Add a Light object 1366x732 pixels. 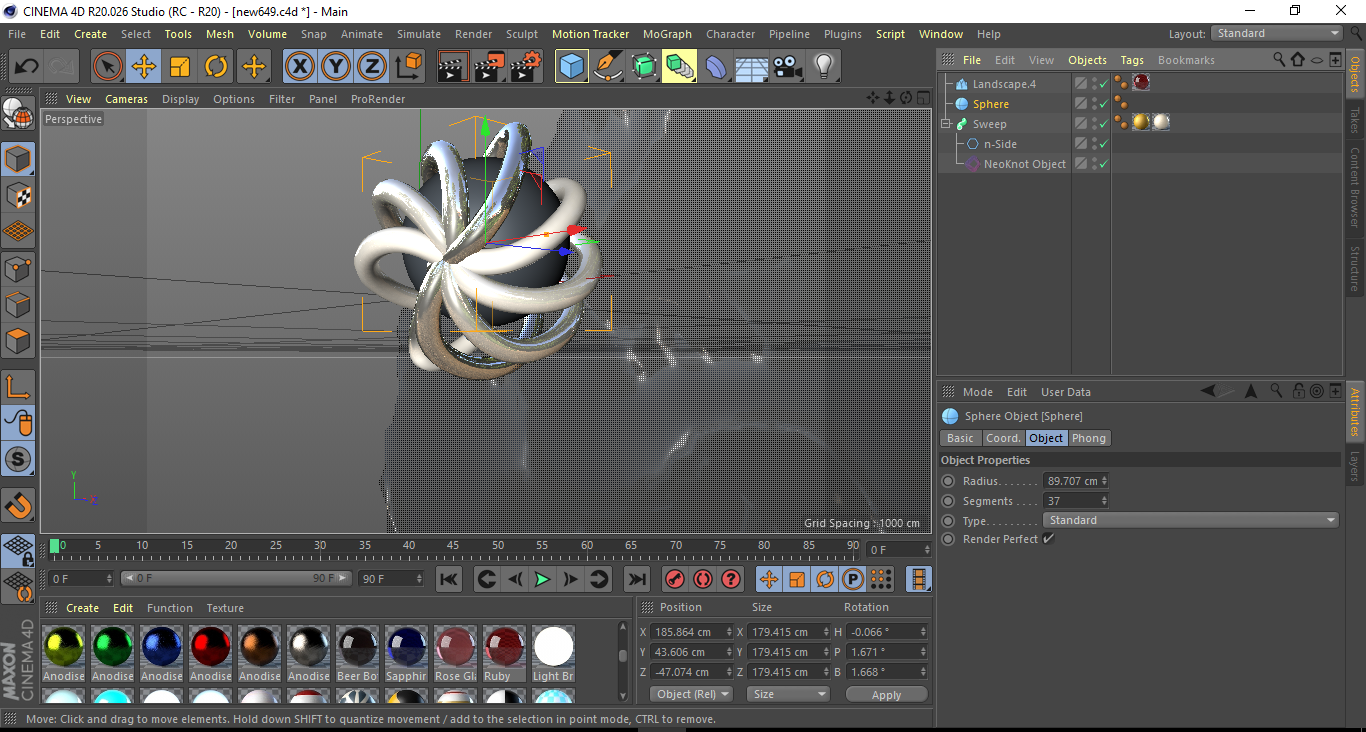(x=823, y=67)
